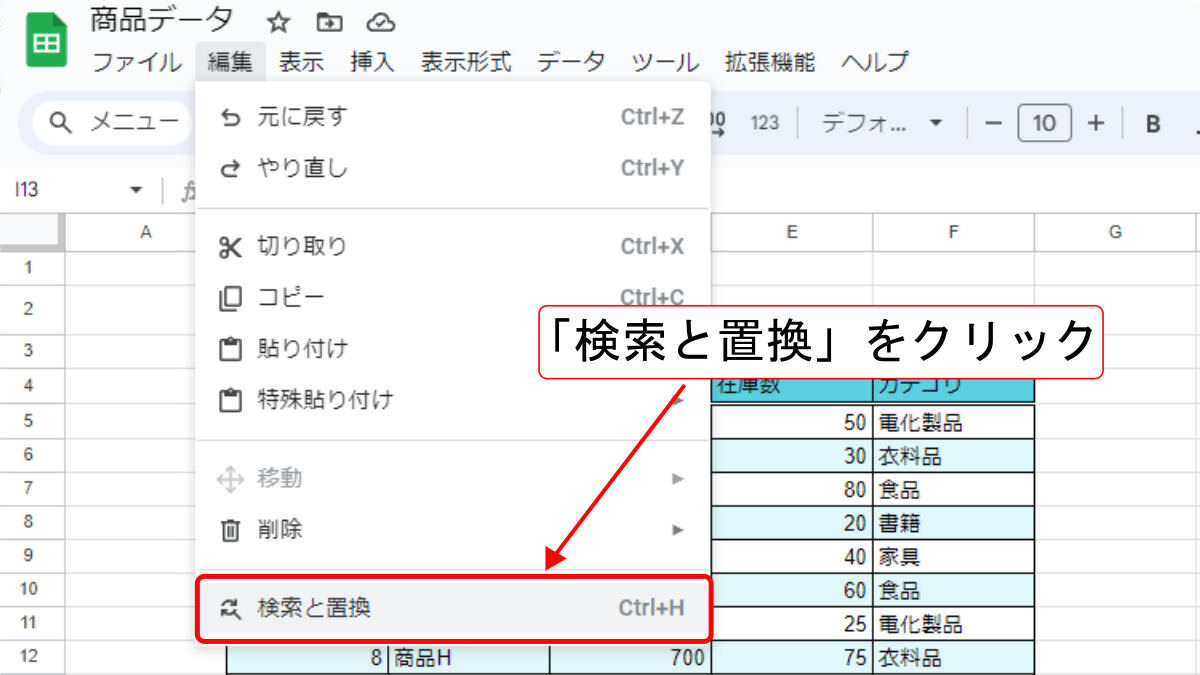
Task: Choose 検索と置換 from the edit menu
Action: pos(452,607)
